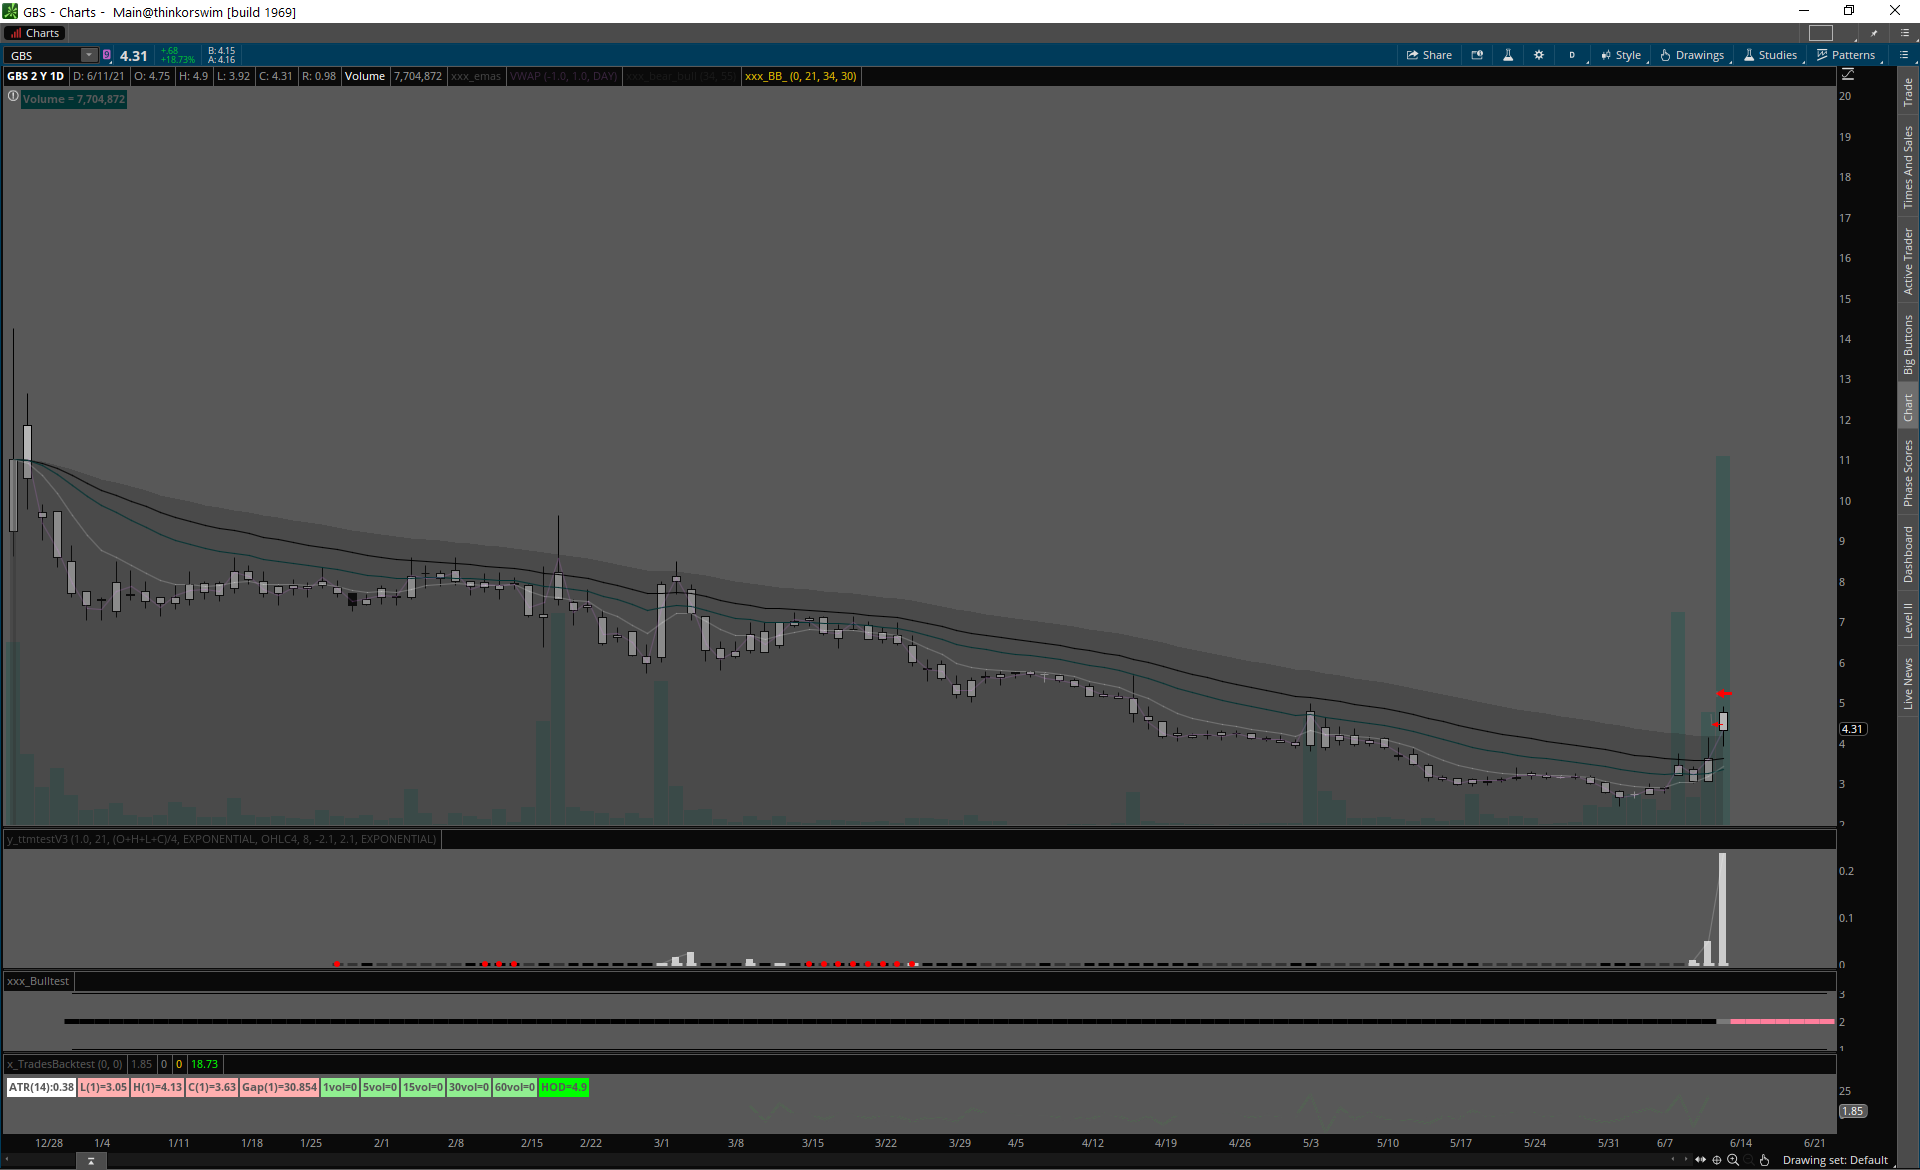Click the price axis scale settings icon
1920x1170 pixels.
pos(1848,74)
